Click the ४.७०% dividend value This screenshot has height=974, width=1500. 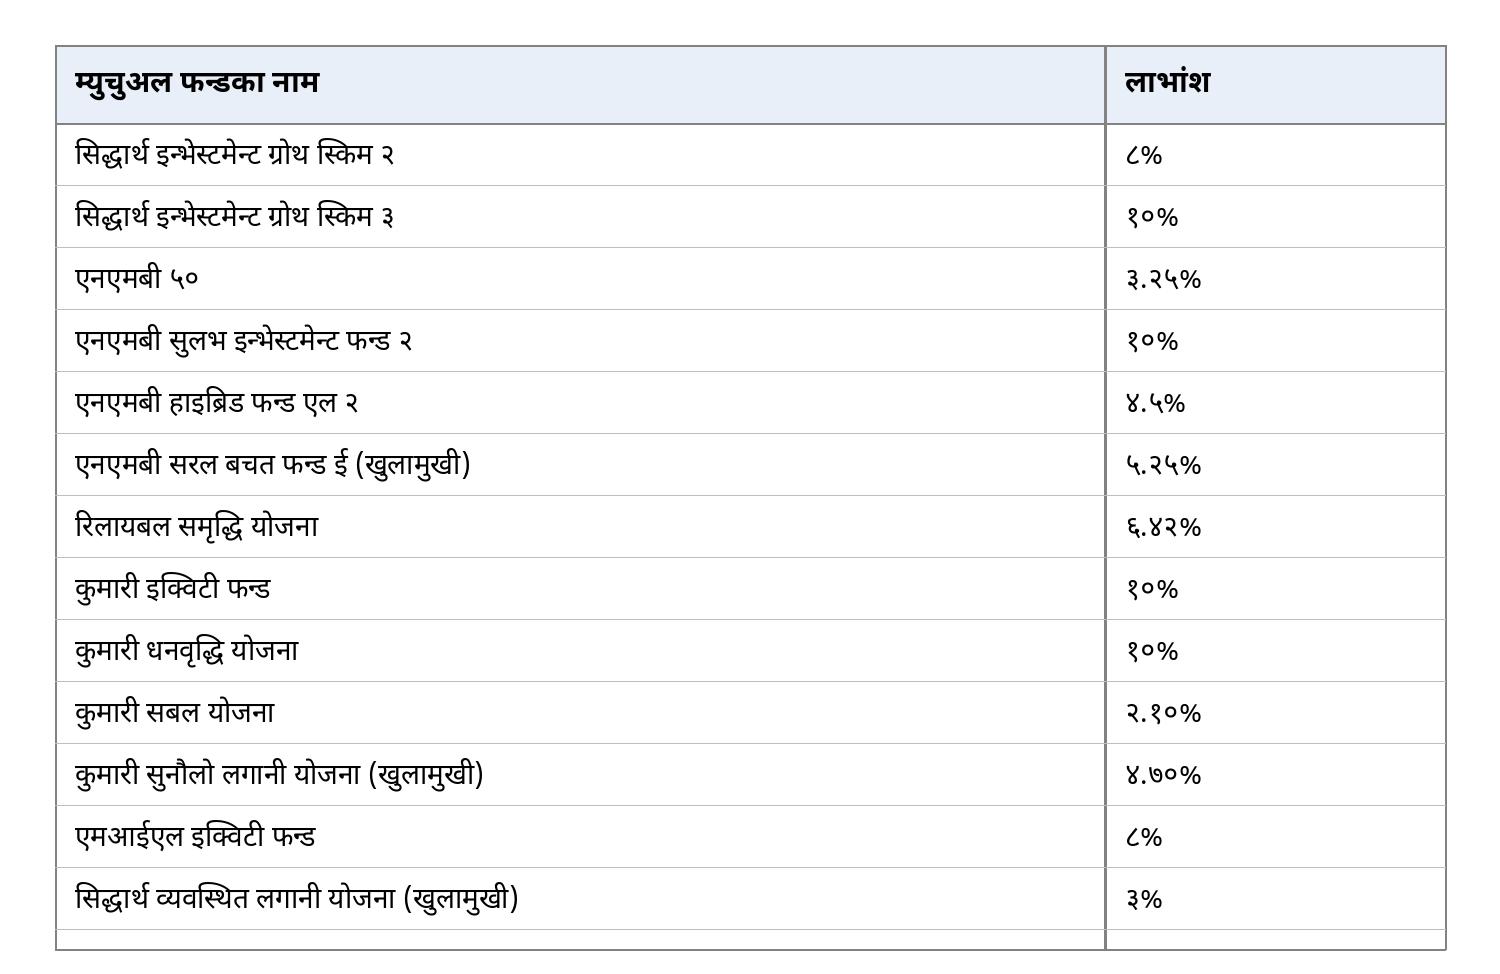tap(1163, 775)
